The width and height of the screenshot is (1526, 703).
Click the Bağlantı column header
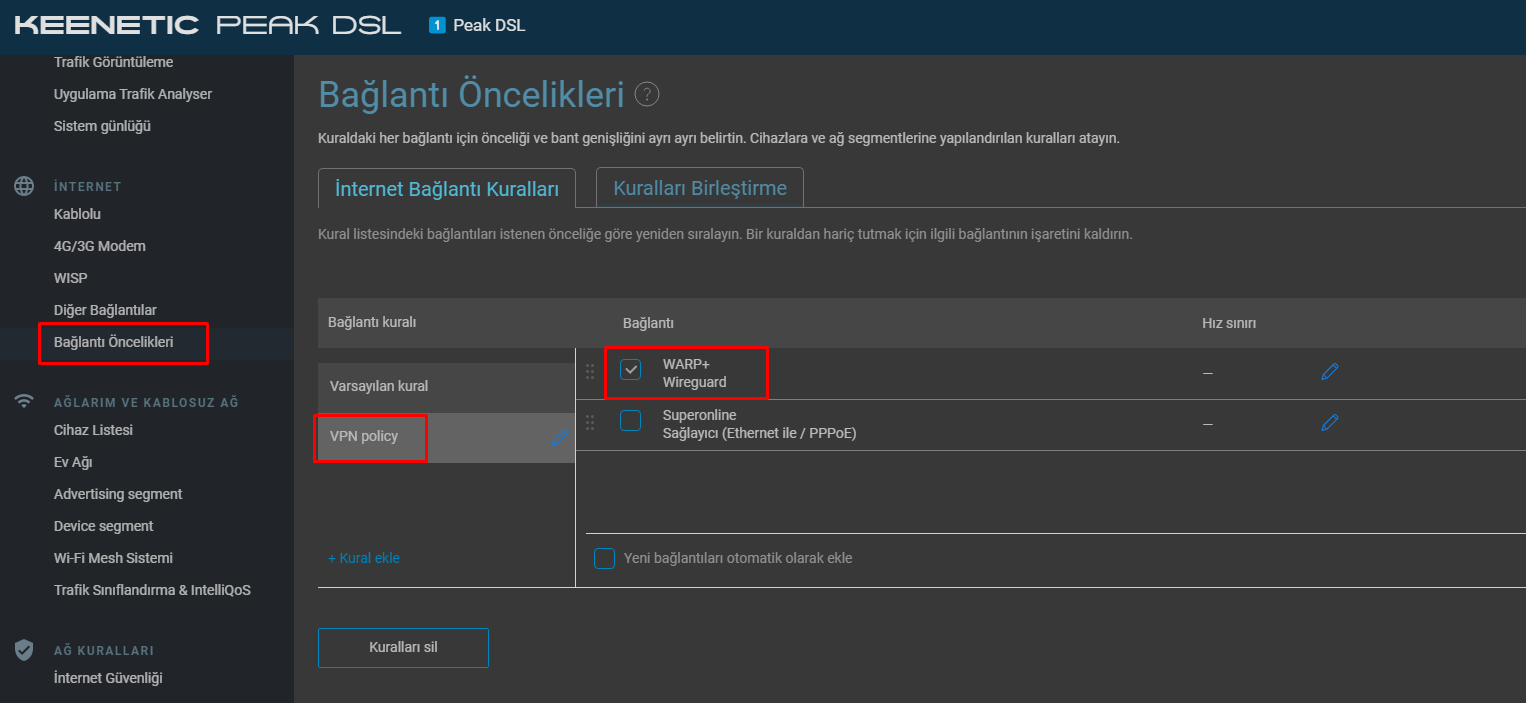point(648,323)
